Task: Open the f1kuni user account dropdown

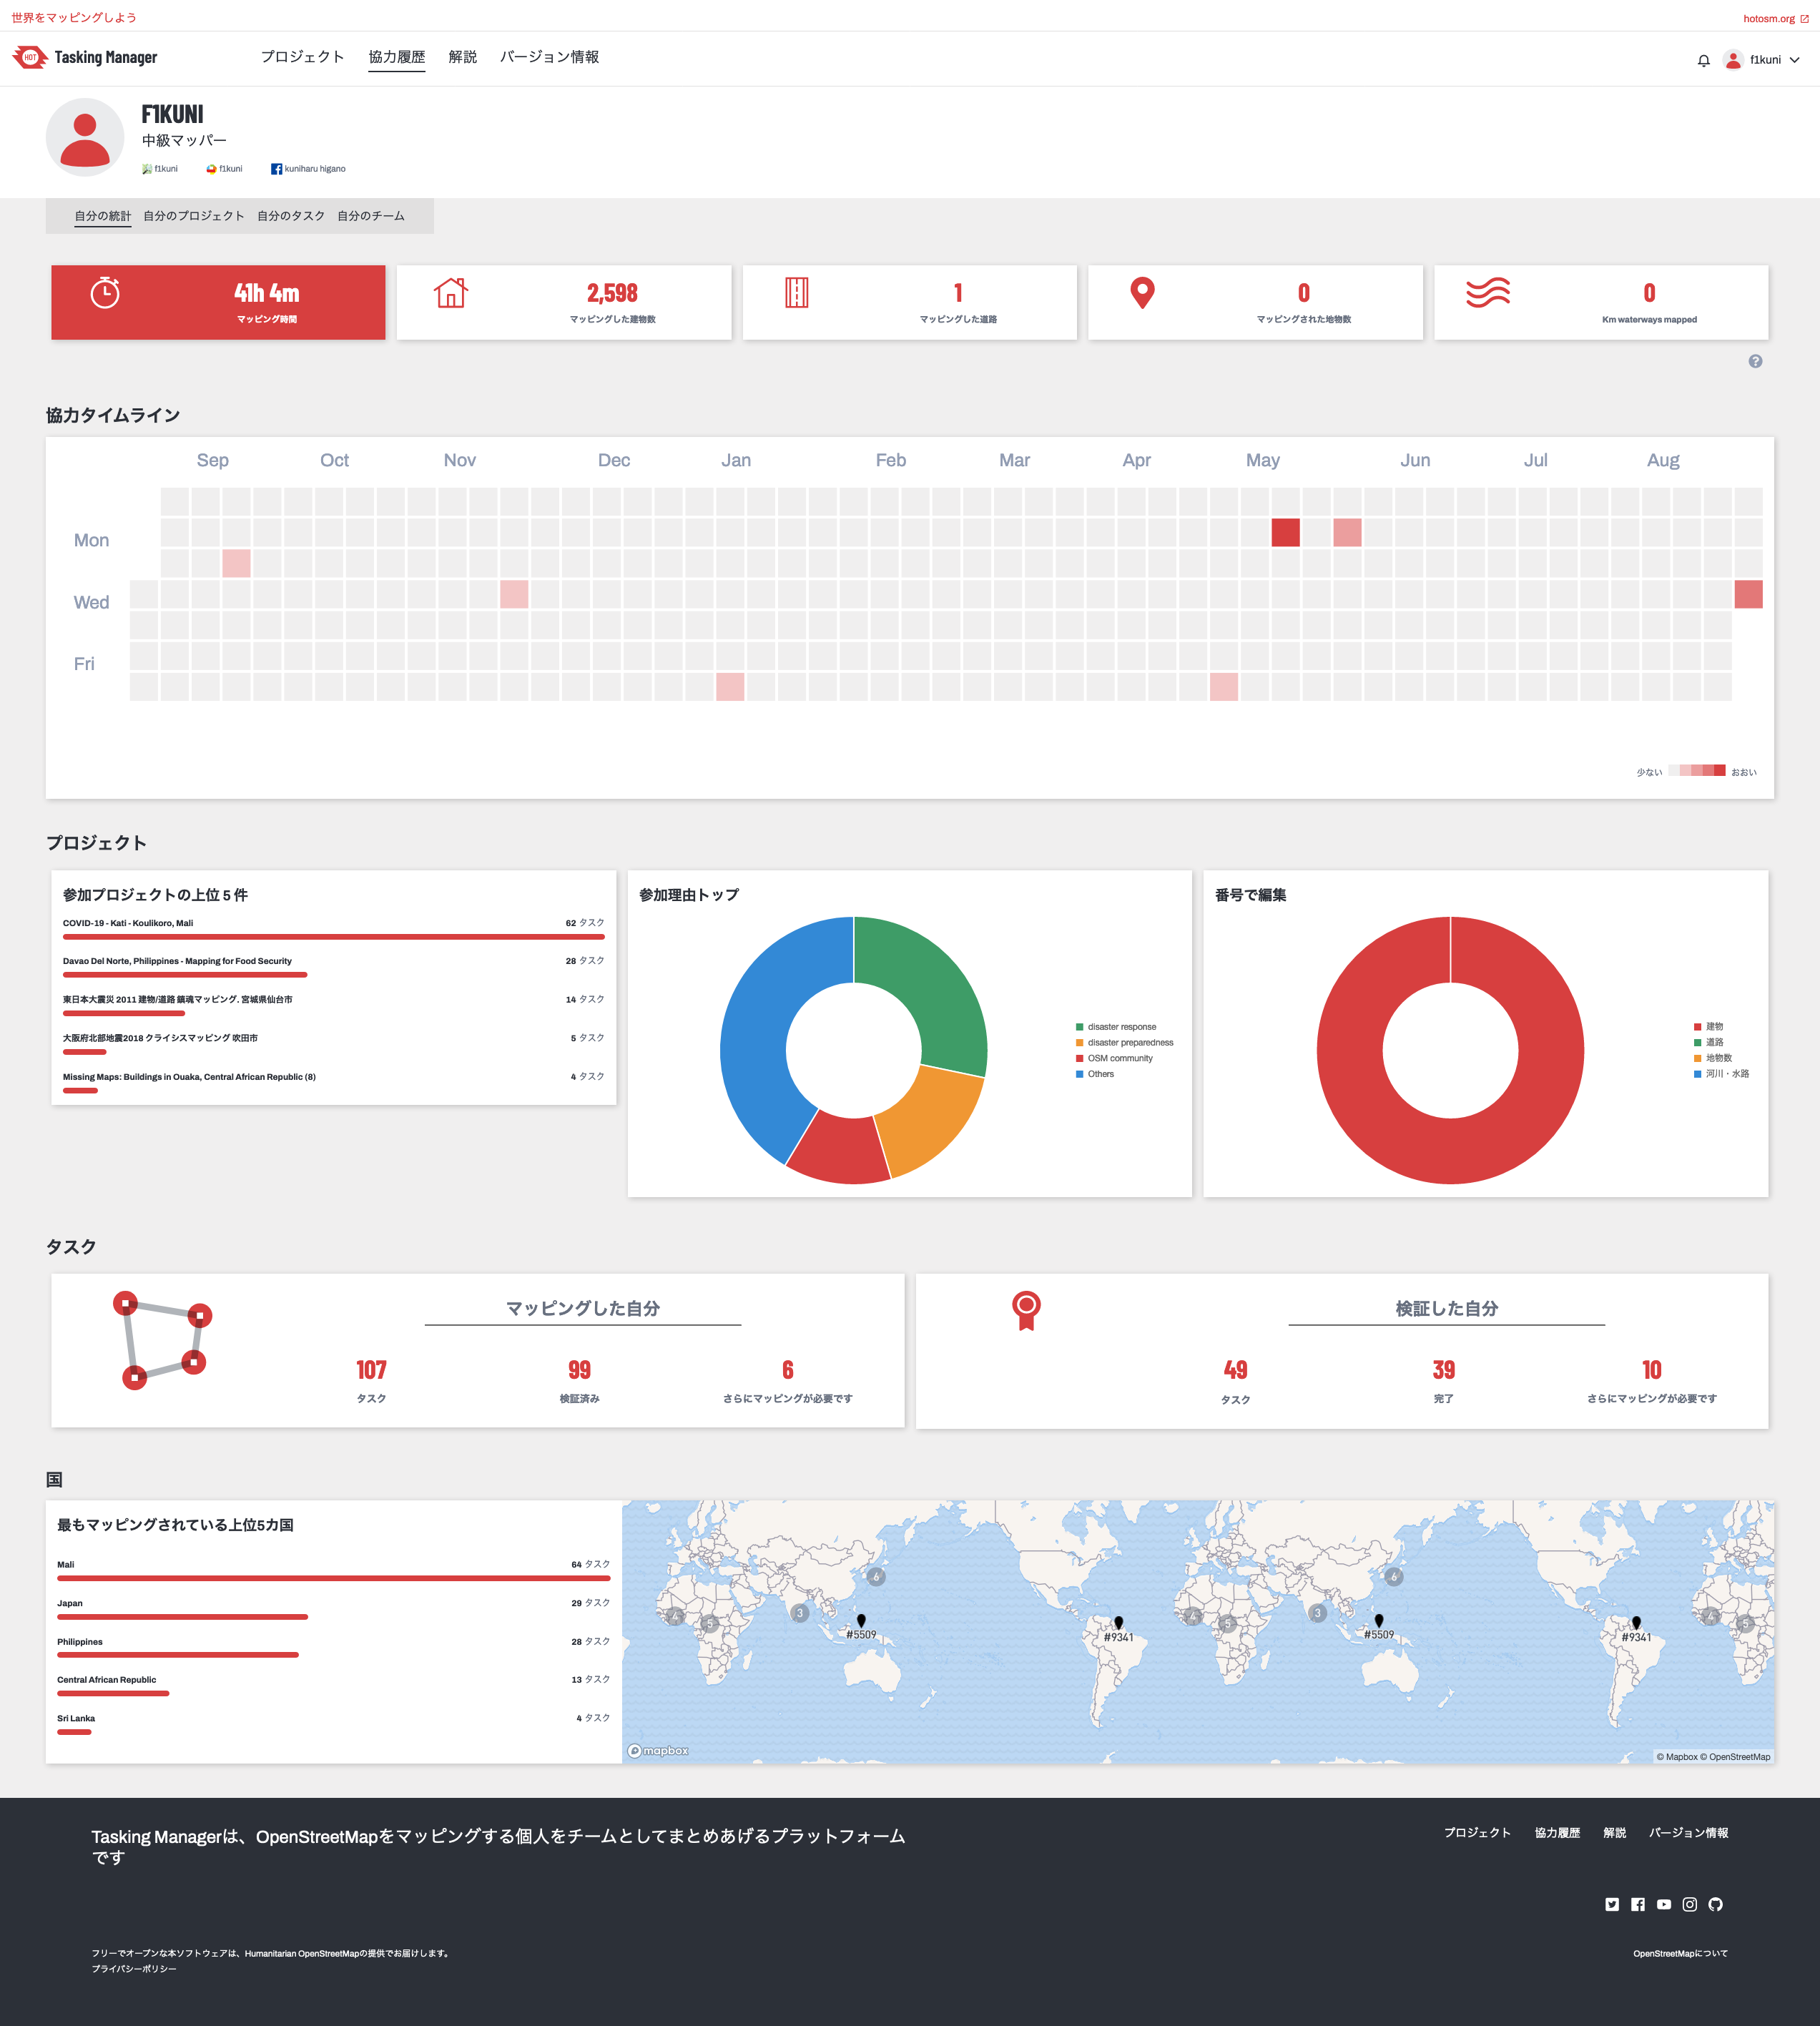Action: pyautogui.click(x=1765, y=60)
